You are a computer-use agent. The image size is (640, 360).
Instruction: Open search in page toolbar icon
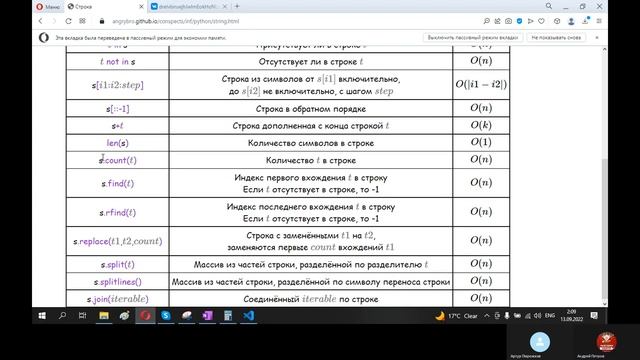pos(486,21)
